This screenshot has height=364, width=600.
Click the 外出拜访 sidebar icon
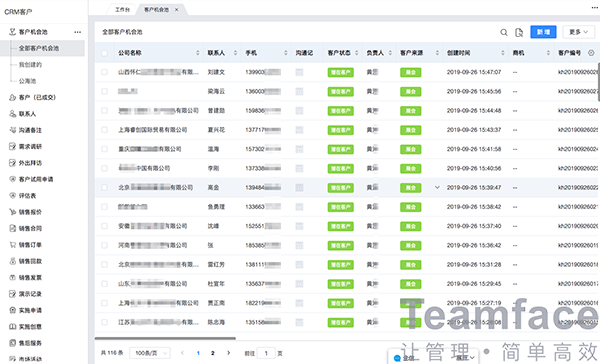coord(13,163)
